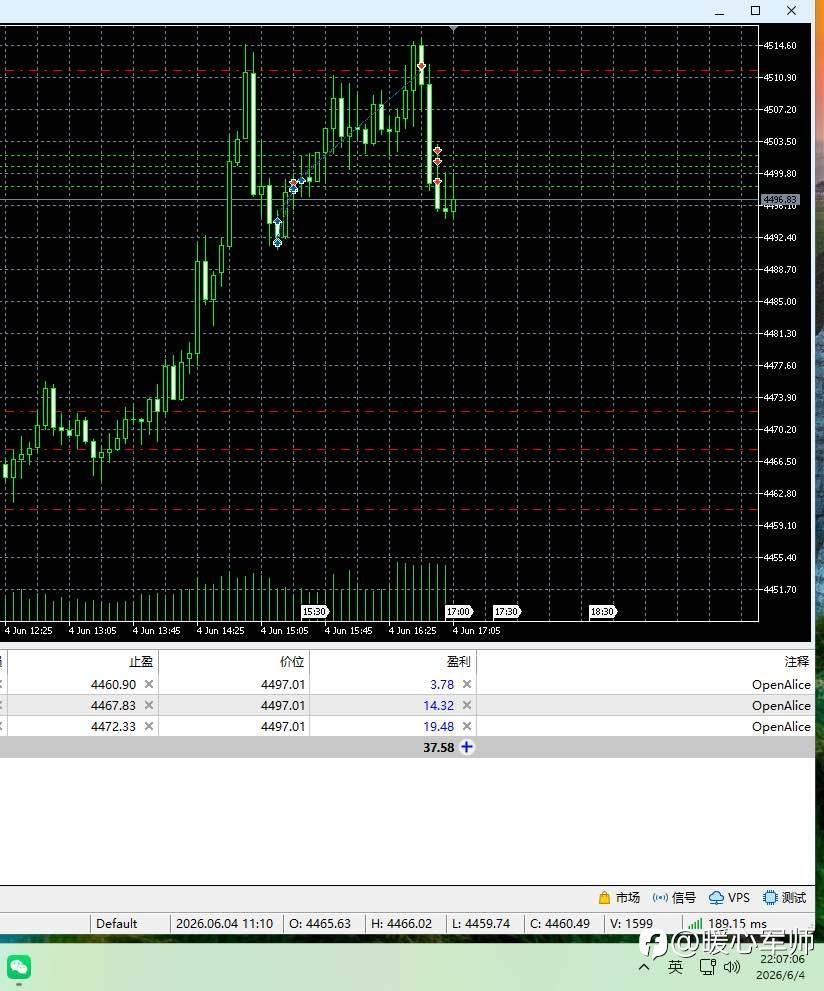The height and width of the screenshot is (991, 824).
Task: Select the profit value 14.32
Action: pos(439,705)
